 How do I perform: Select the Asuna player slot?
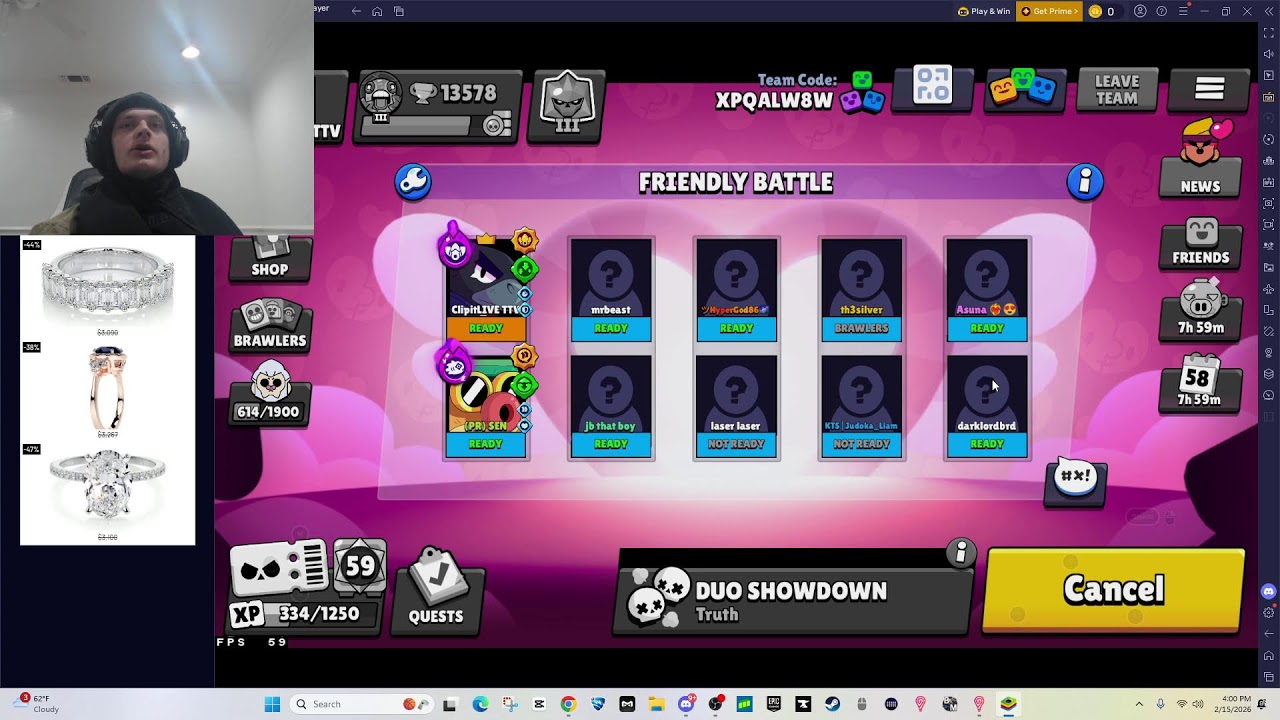tap(986, 289)
